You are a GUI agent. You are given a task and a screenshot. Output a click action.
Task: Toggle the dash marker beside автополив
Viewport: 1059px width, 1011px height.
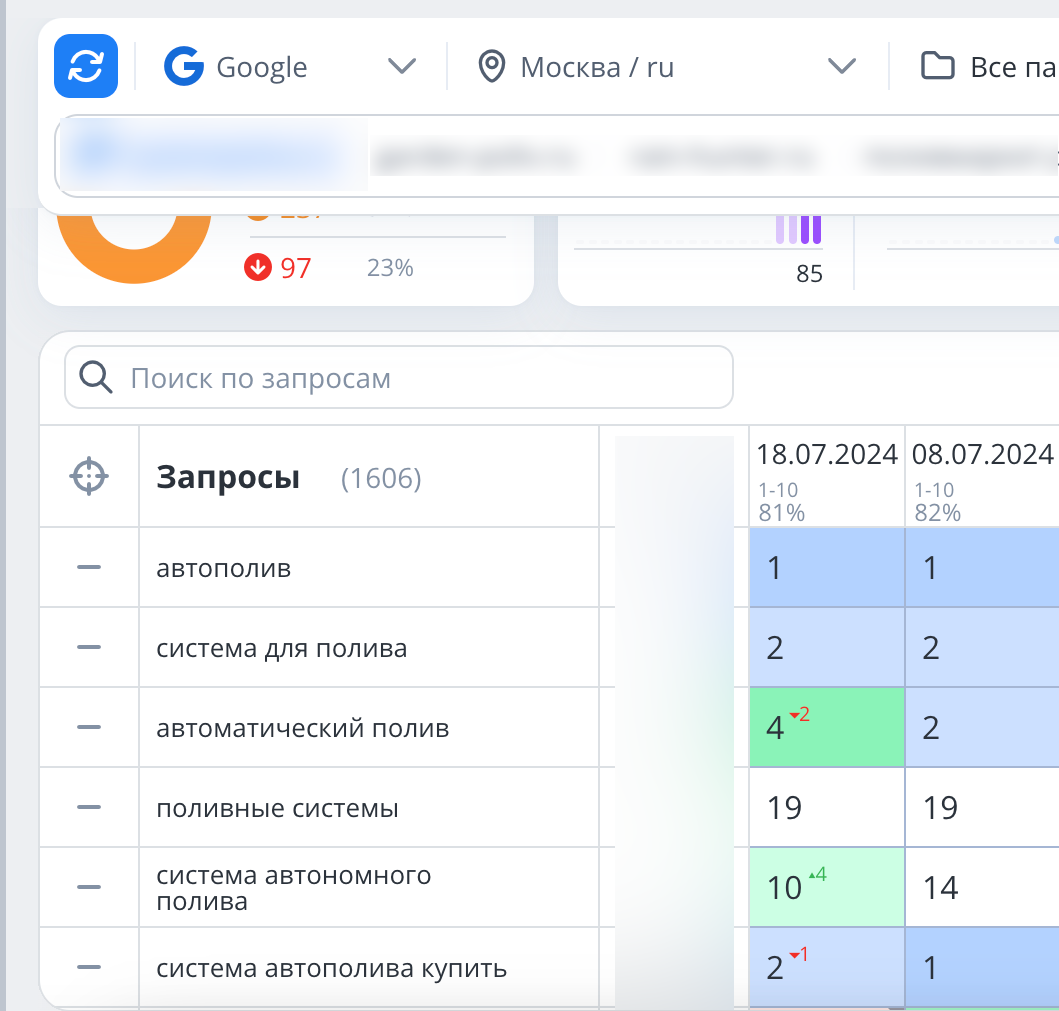pos(89,568)
